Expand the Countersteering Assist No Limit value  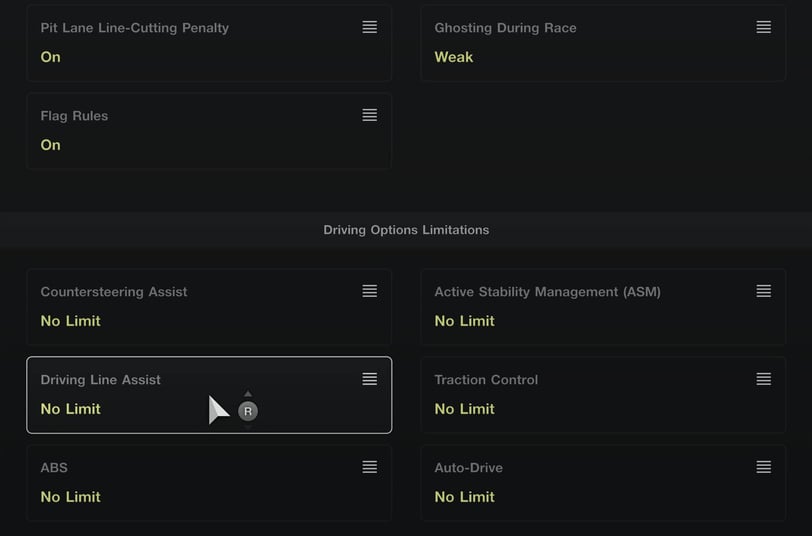coord(70,321)
